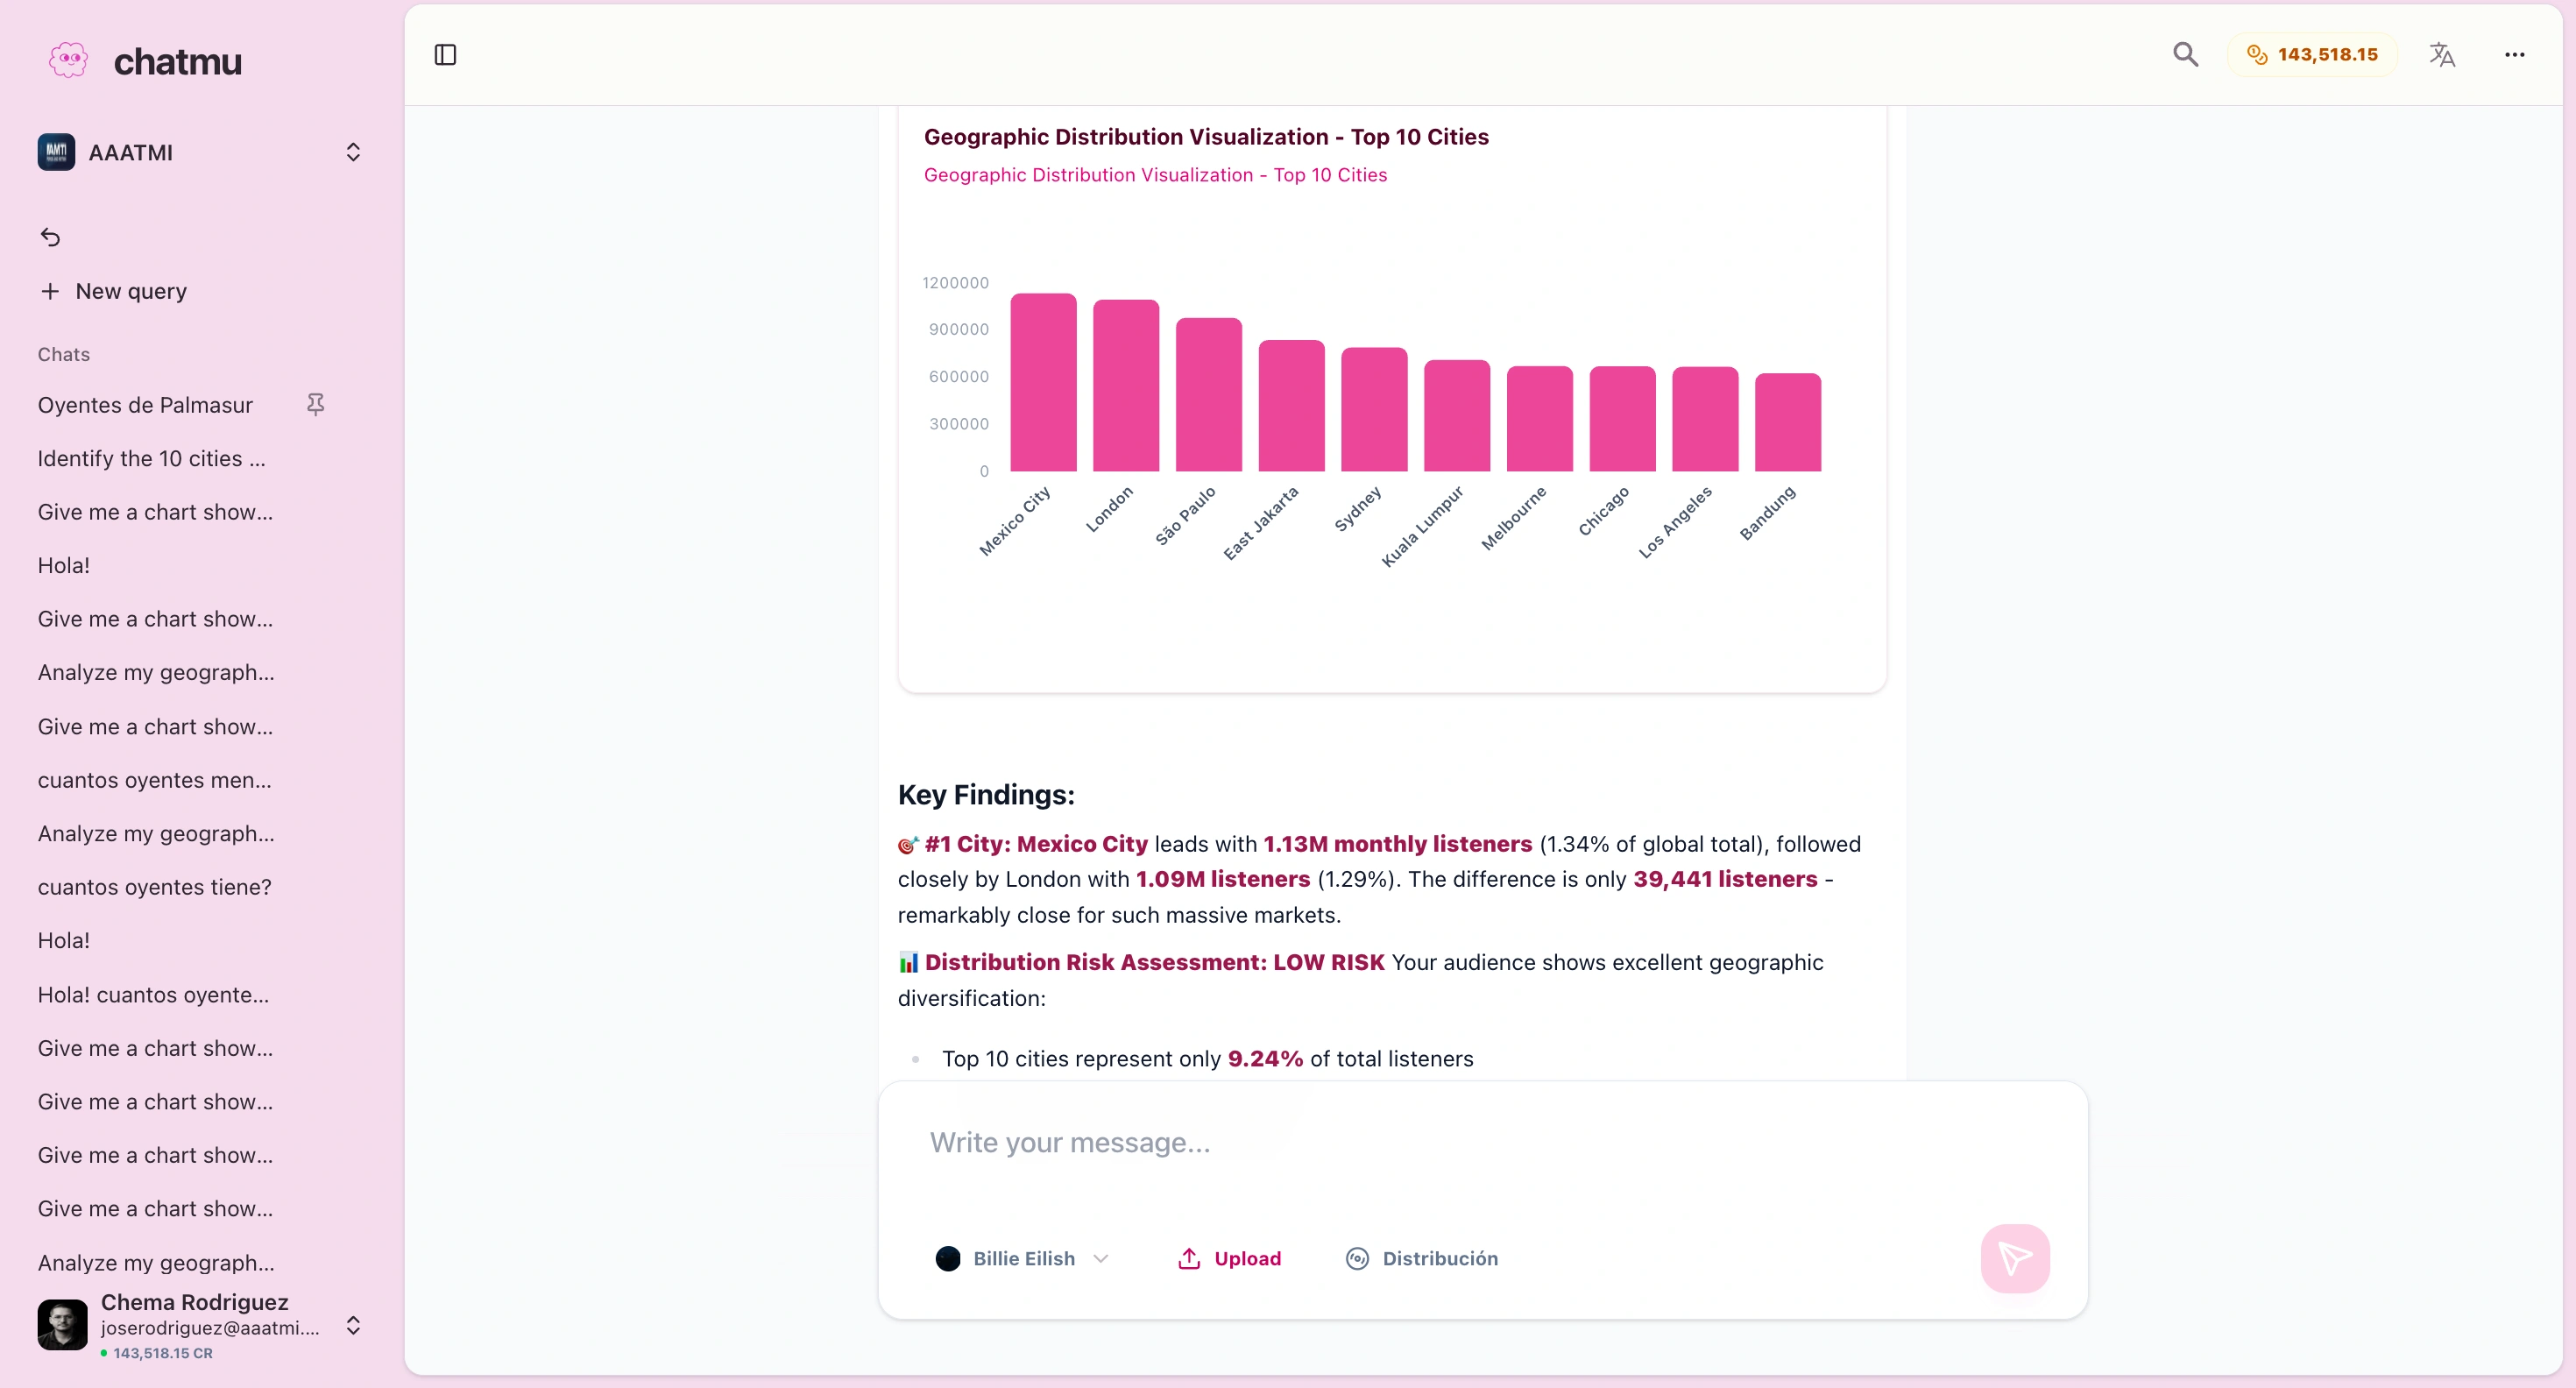Unpin the Oyentes de Palmasur chat
The image size is (2576, 1388).
(x=315, y=404)
